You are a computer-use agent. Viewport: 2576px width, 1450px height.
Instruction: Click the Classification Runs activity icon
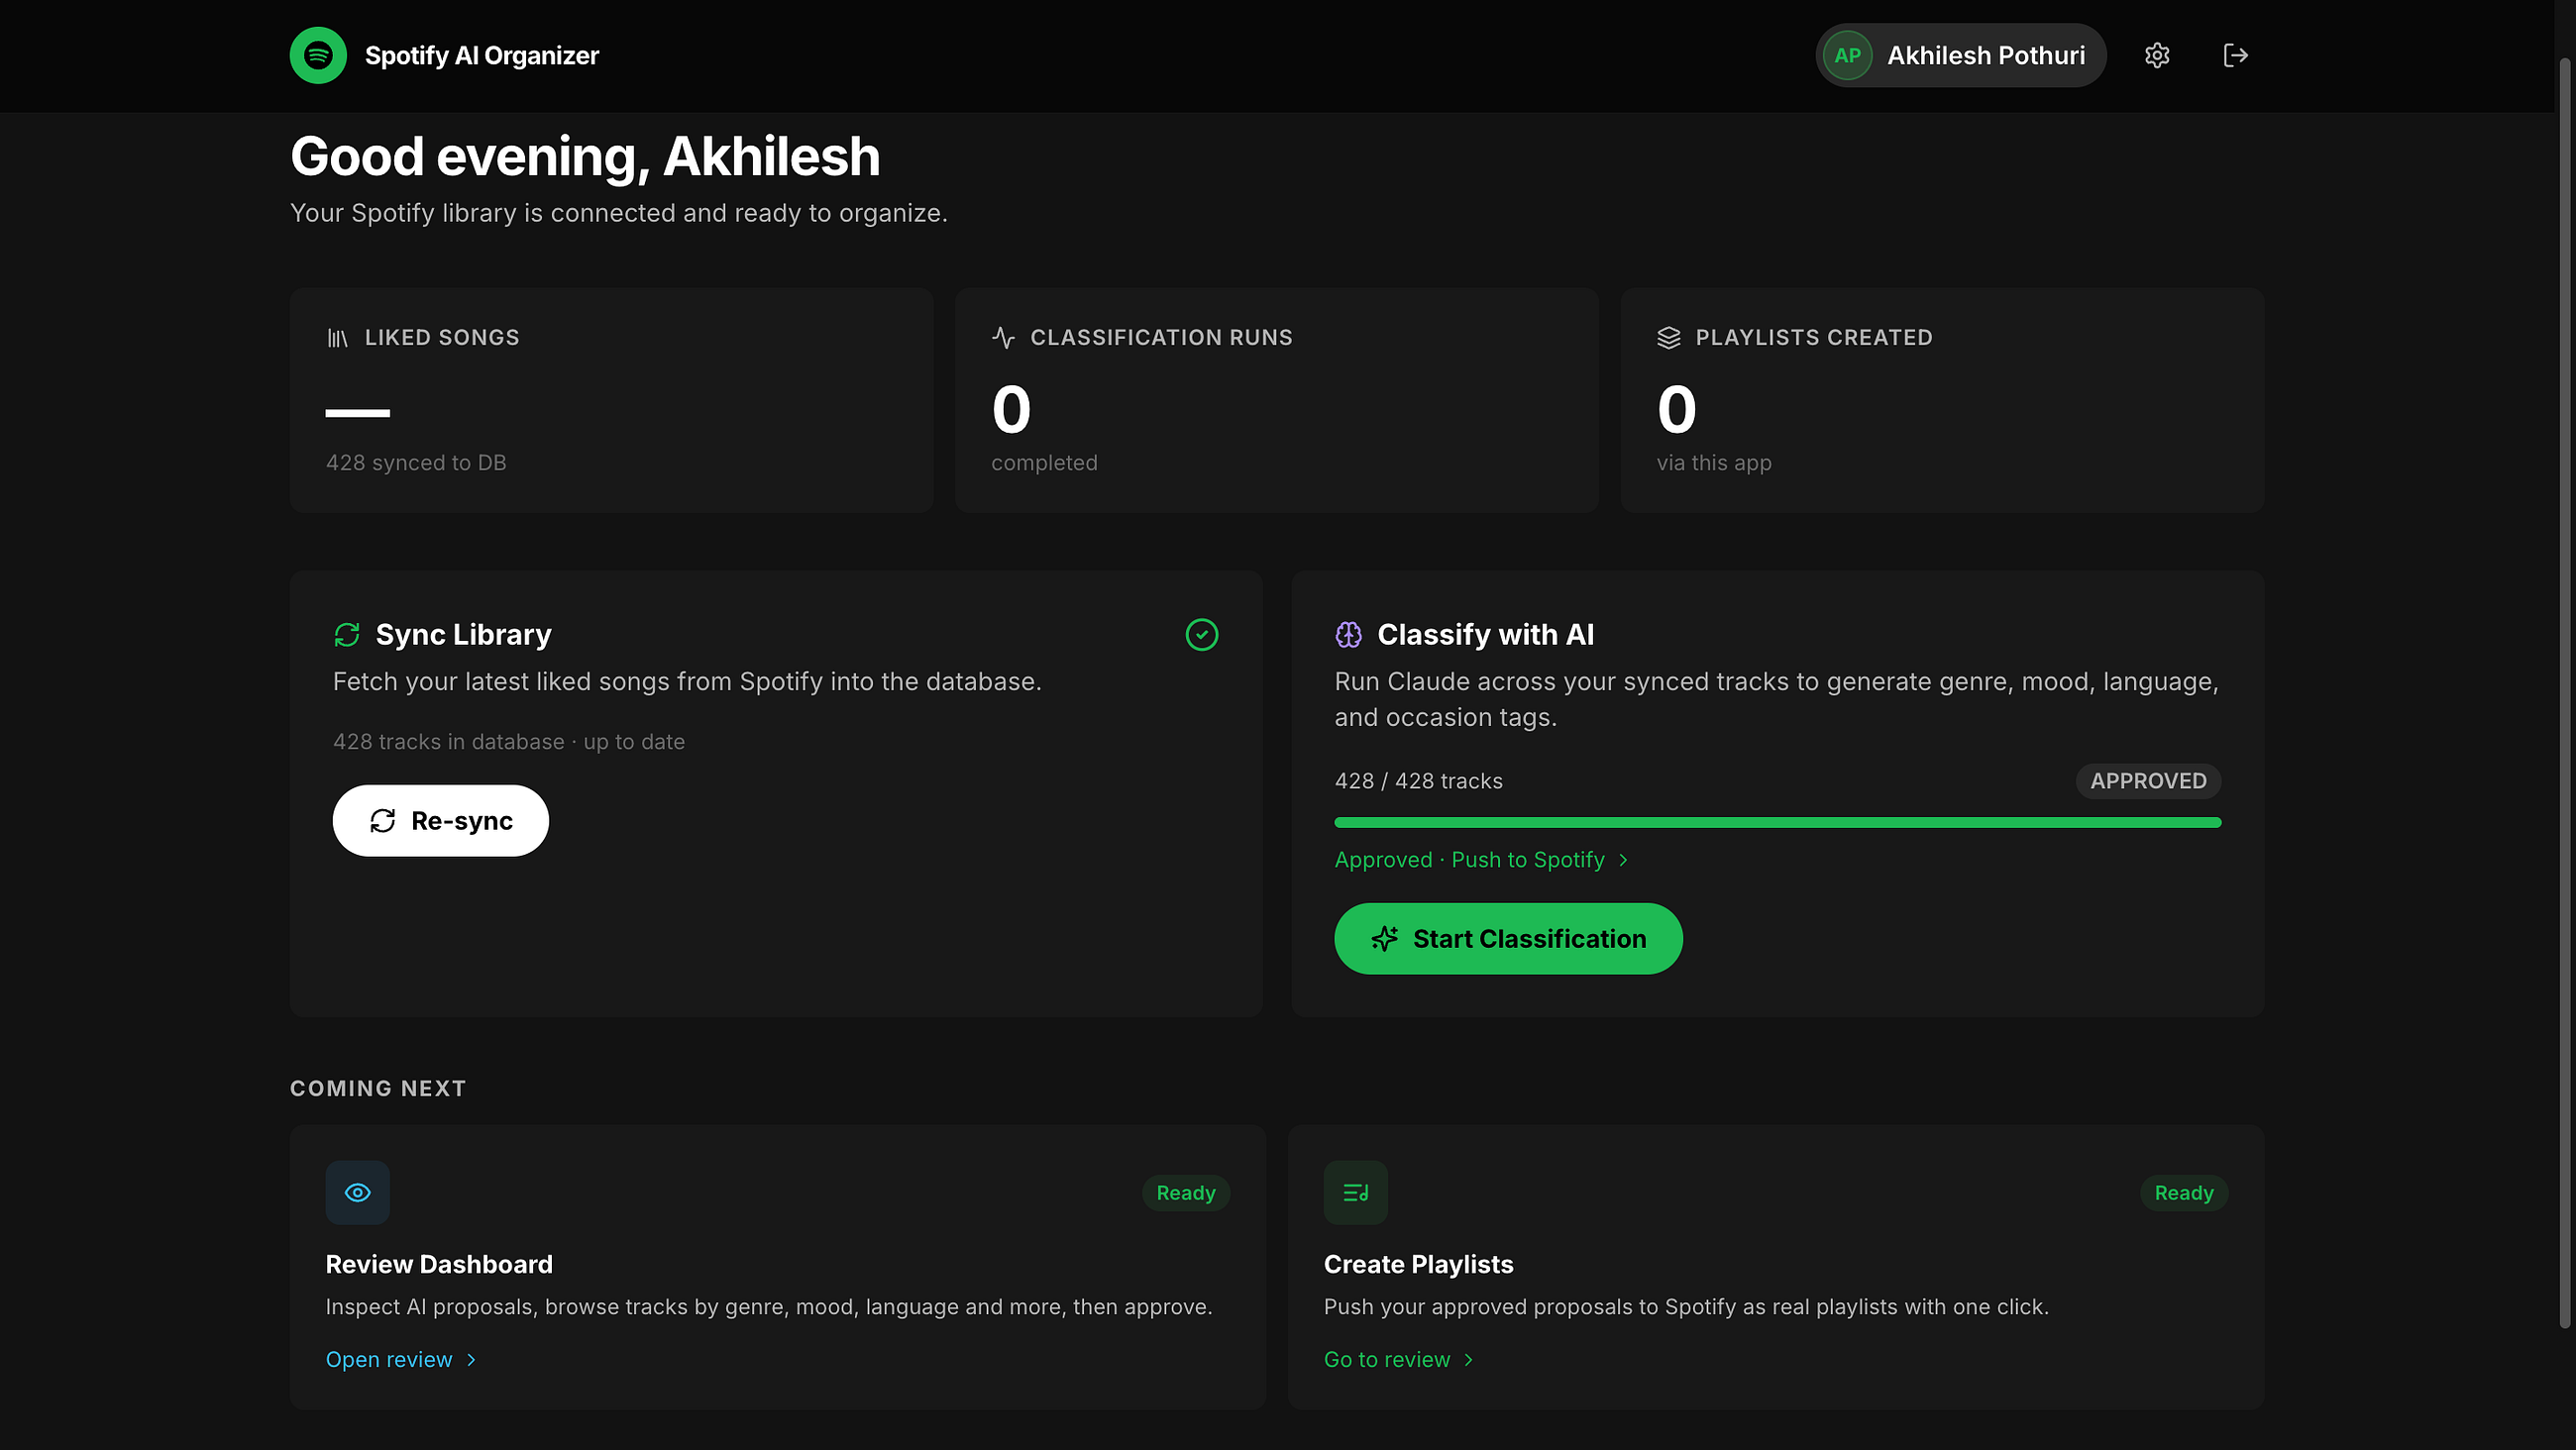(1003, 338)
